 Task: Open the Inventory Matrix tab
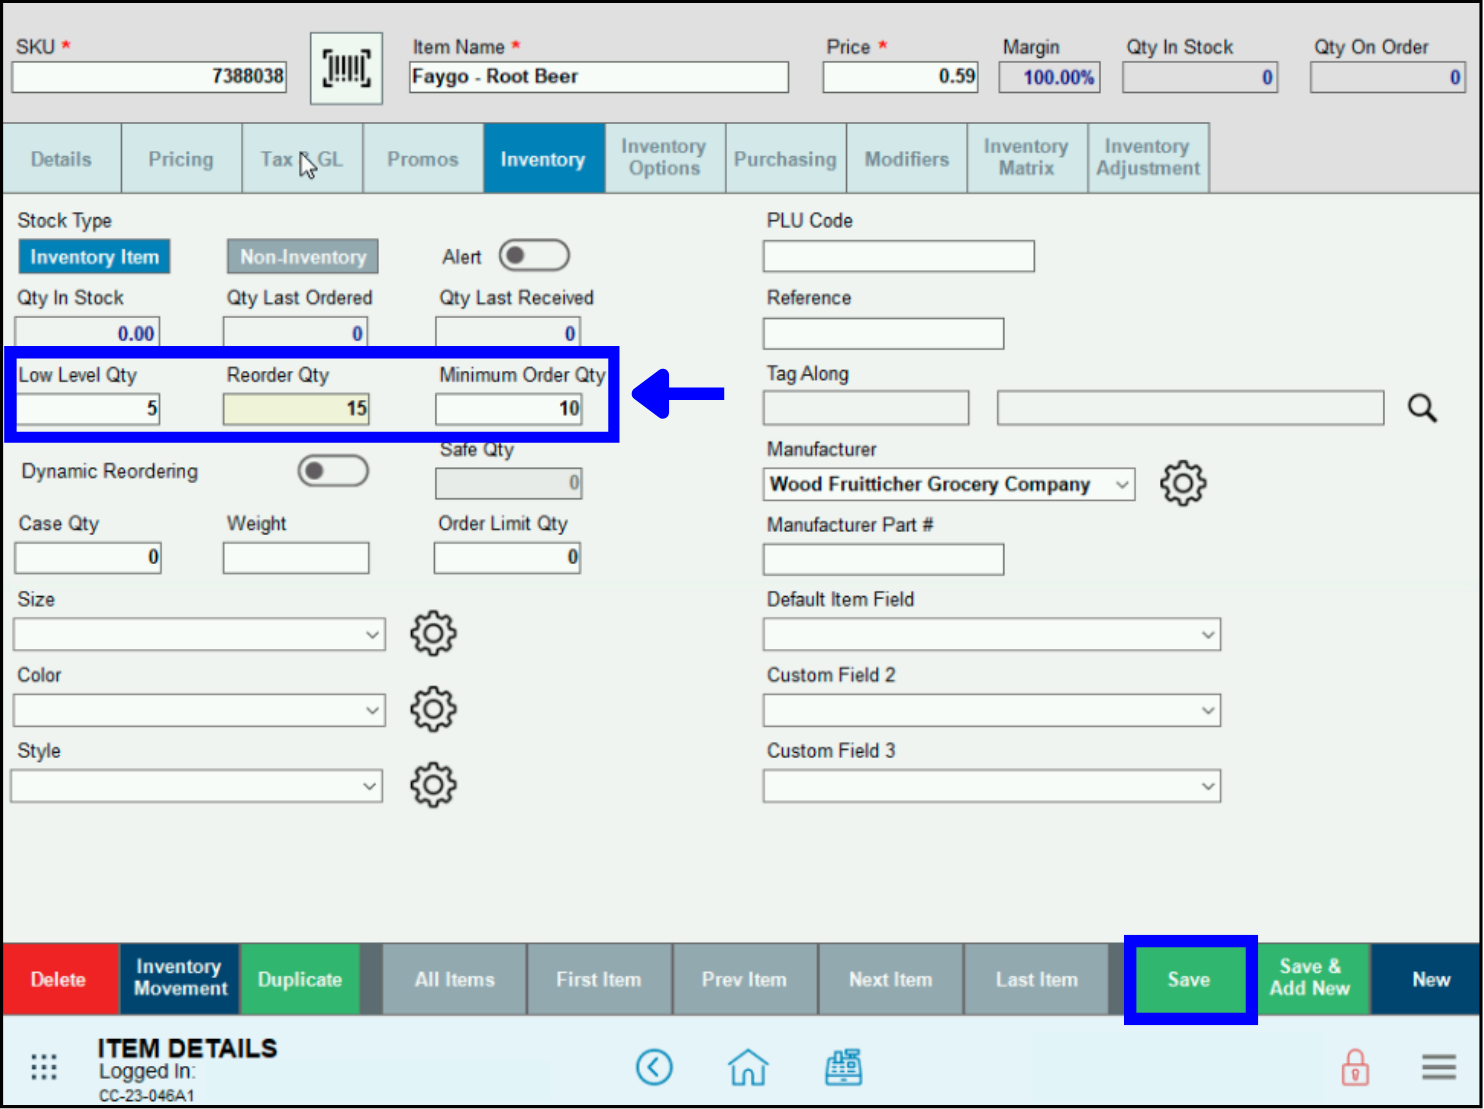1026,158
